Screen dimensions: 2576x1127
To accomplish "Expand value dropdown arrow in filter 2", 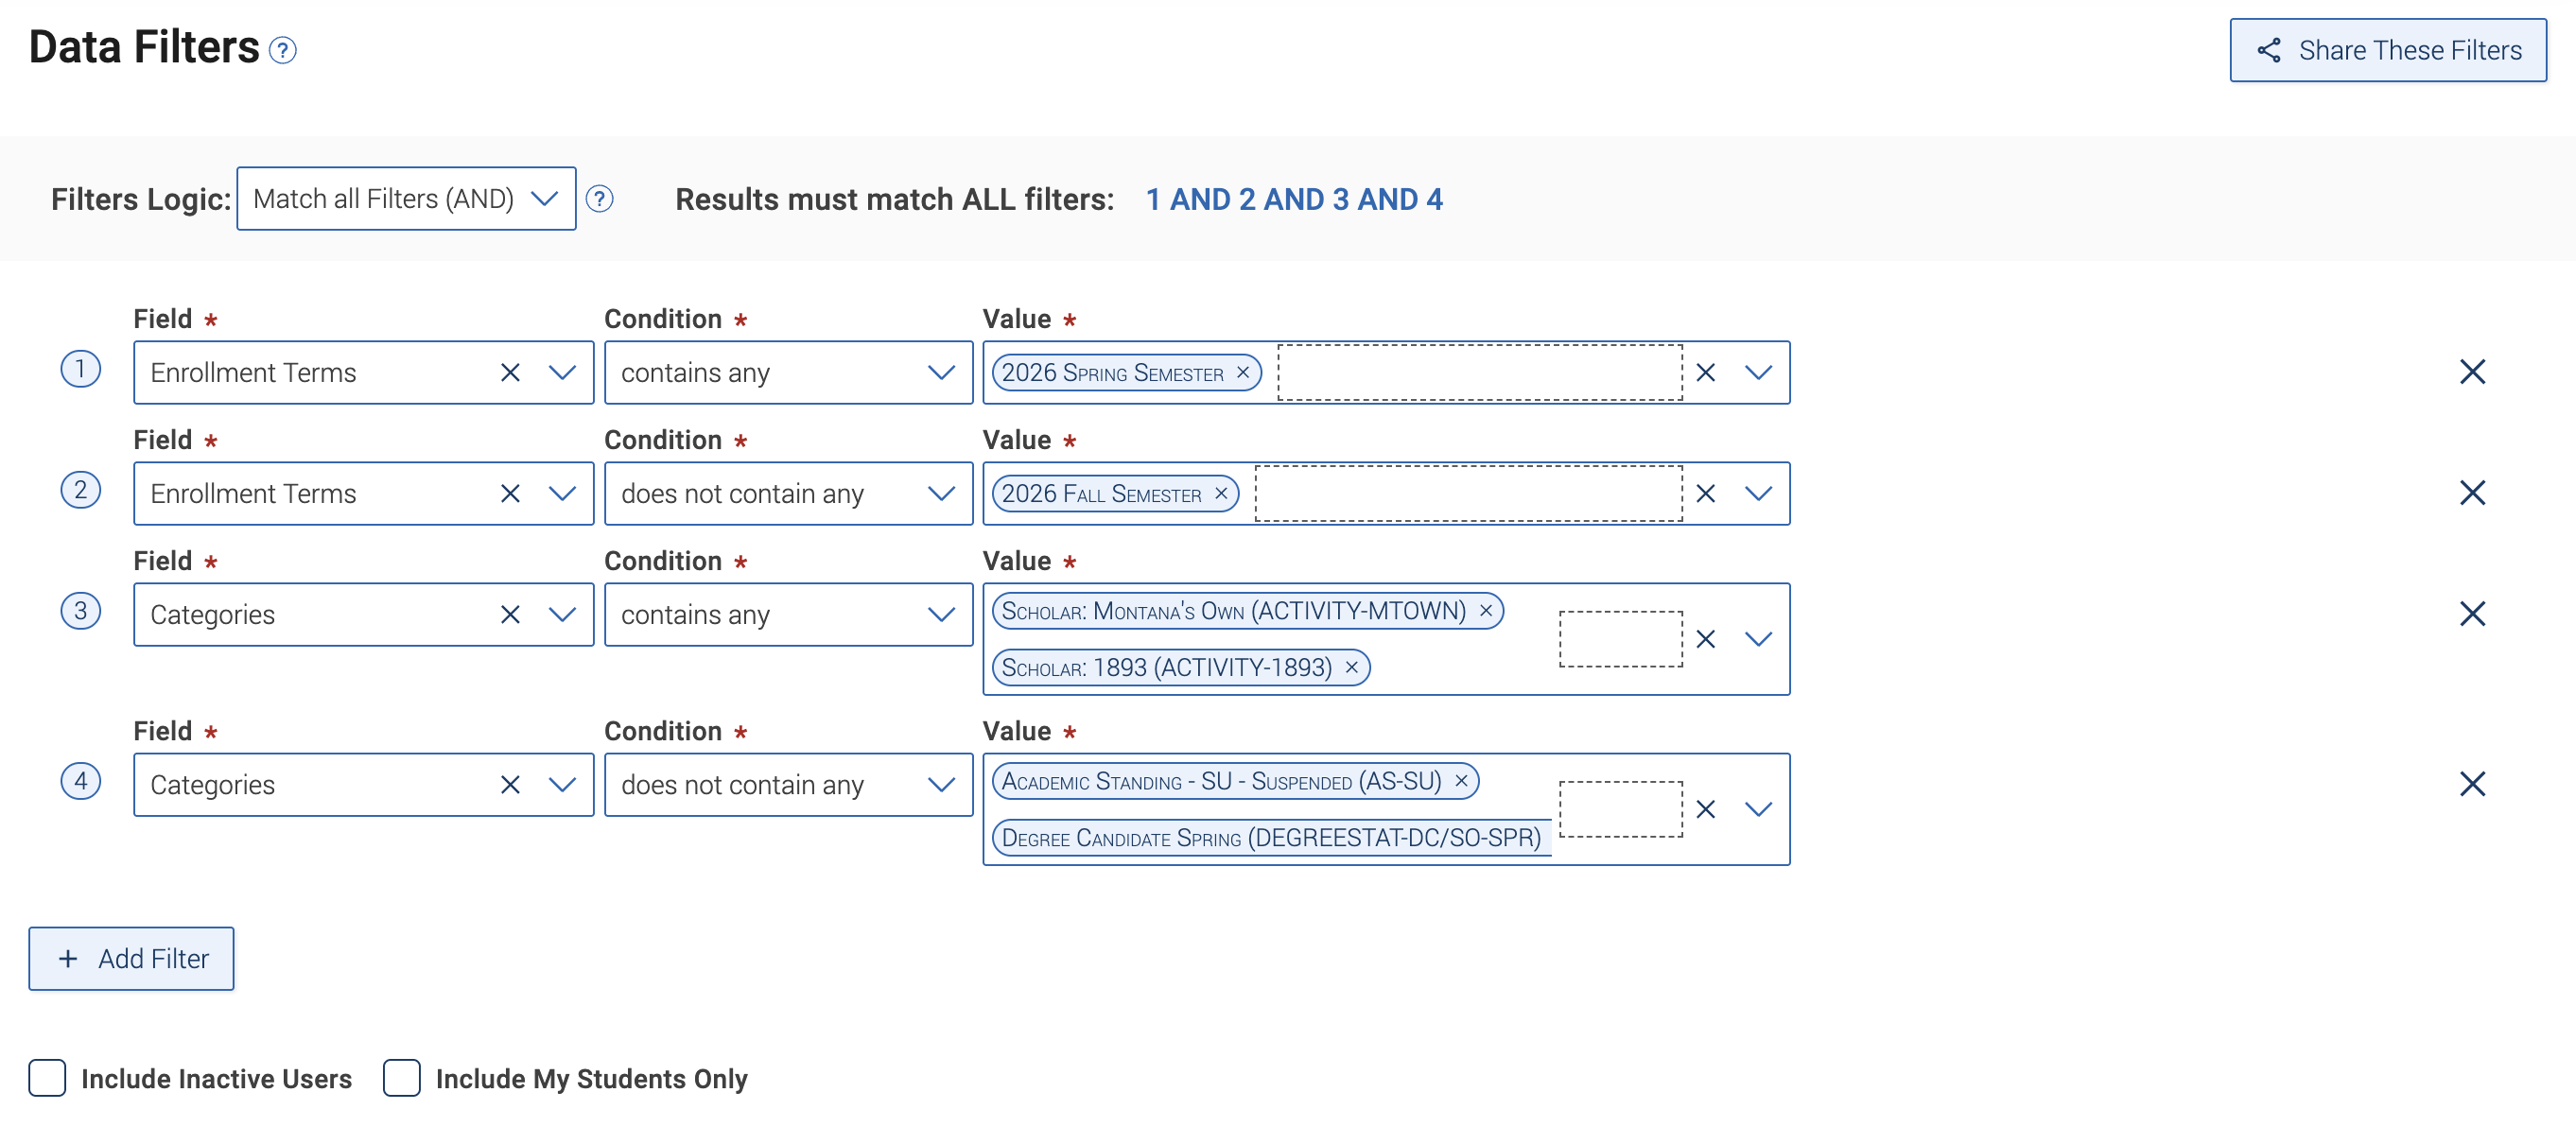I will click(x=1758, y=494).
